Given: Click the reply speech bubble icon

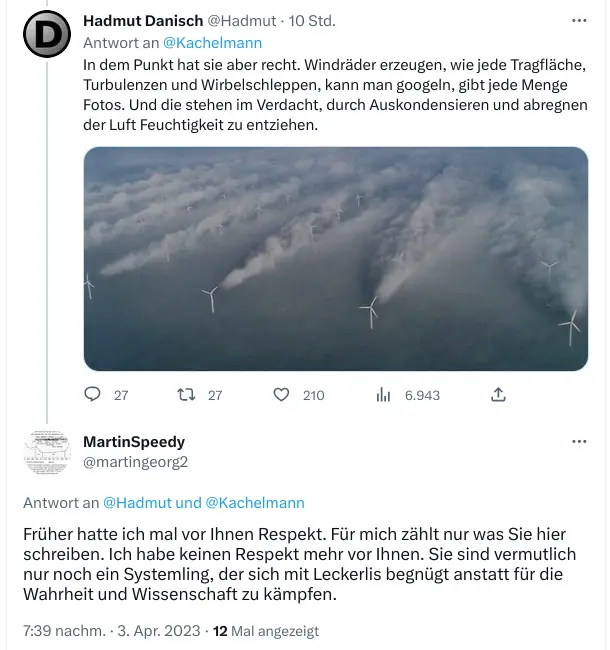Looking at the screenshot, I should pyautogui.click(x=92, y=394).
